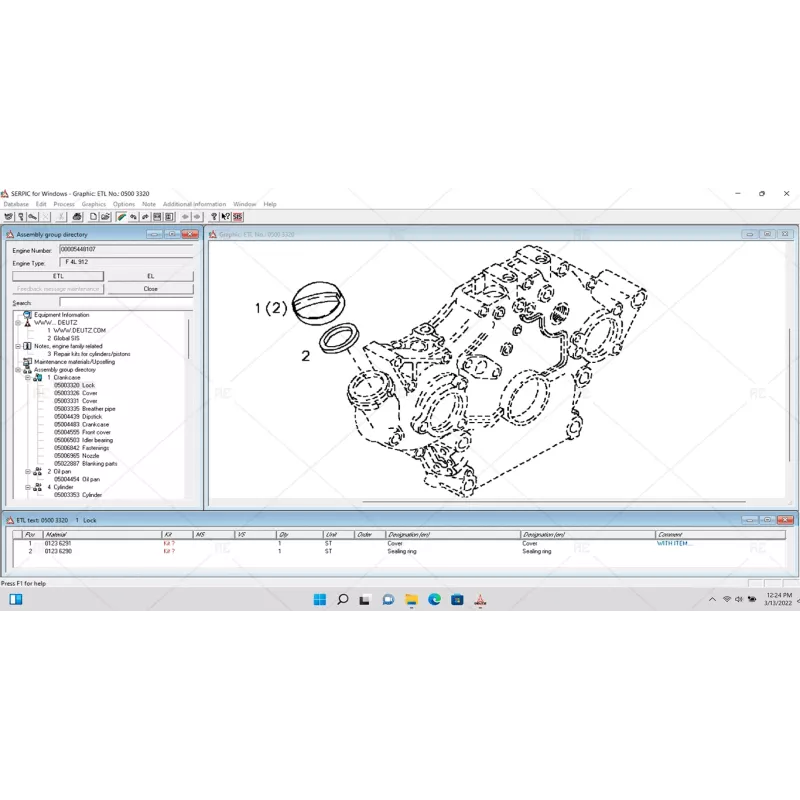800x800 pixels.
Task: Expand the Oil pan group node
Action: 27,471
